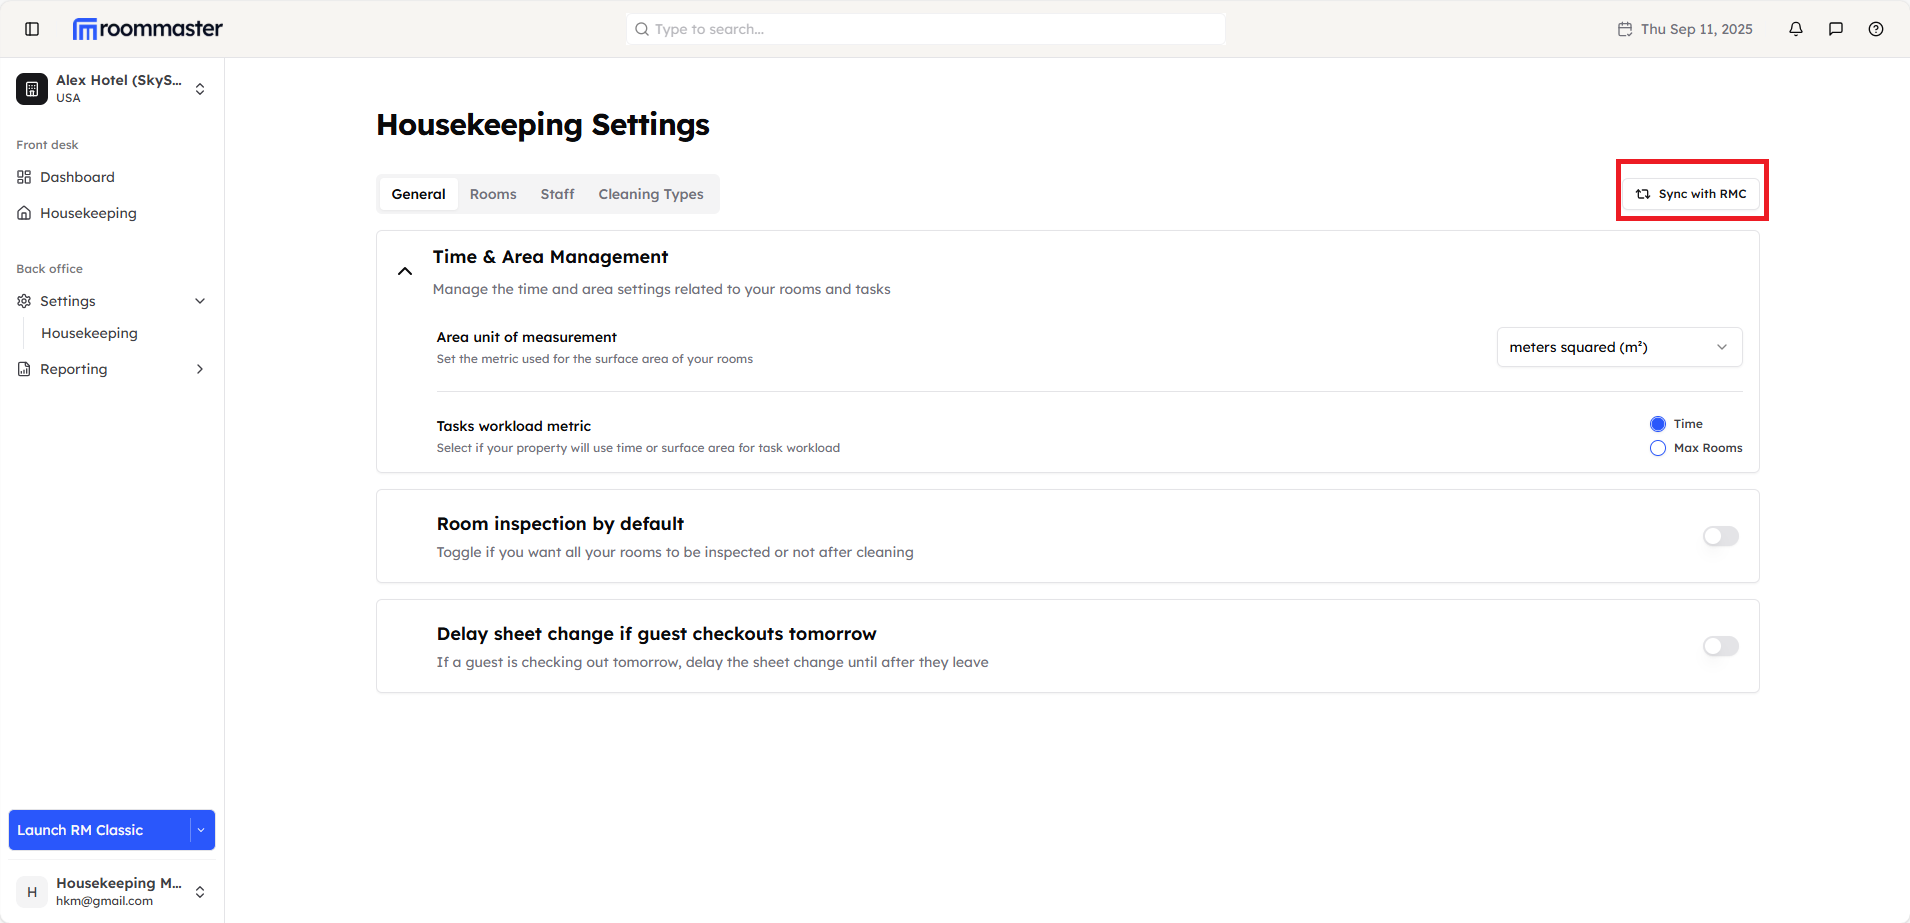Screen dimensions: 1910x923
Task: Open the chat messages icon
Action: 1836,29
